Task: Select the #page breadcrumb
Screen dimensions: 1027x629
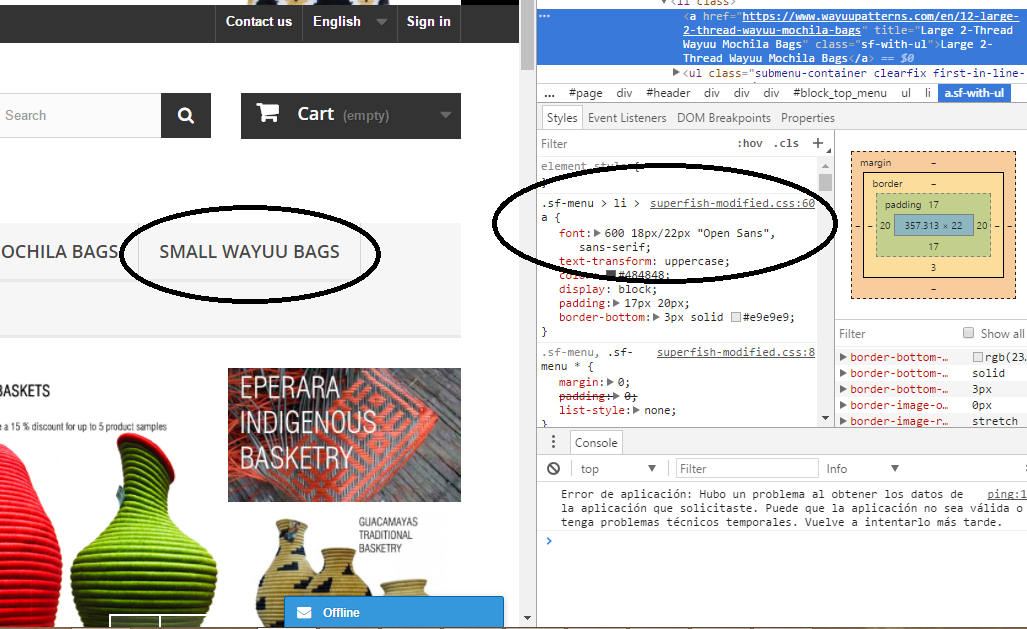Action: (x=586, y=93)
